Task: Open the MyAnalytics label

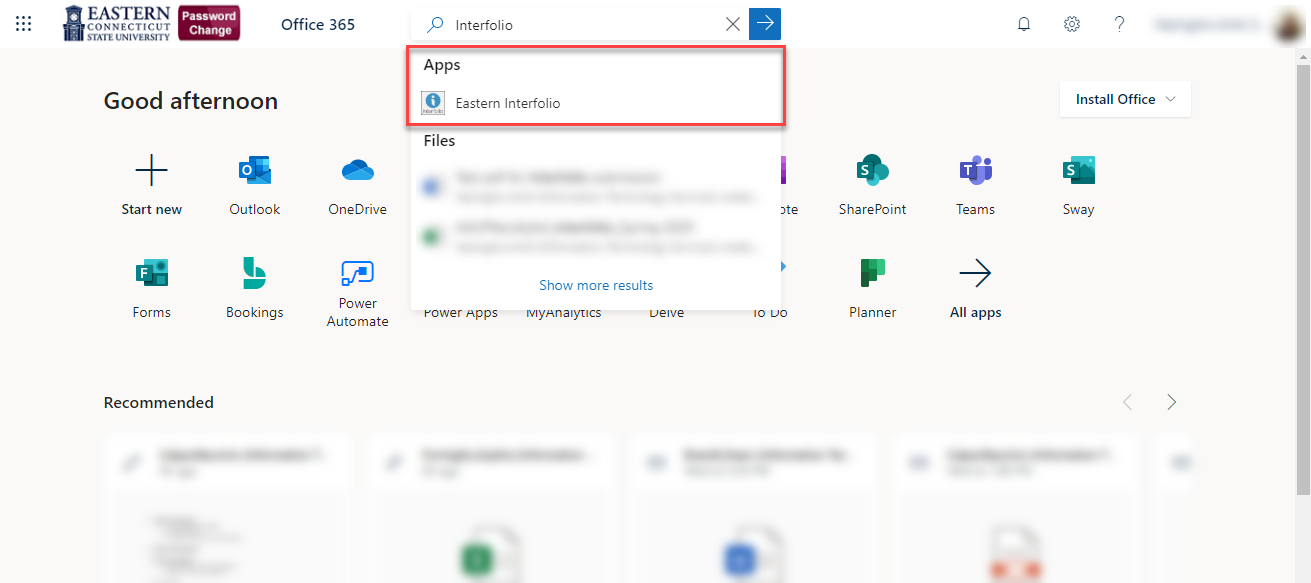Action: pyautogui.click(x=564, y=312)
